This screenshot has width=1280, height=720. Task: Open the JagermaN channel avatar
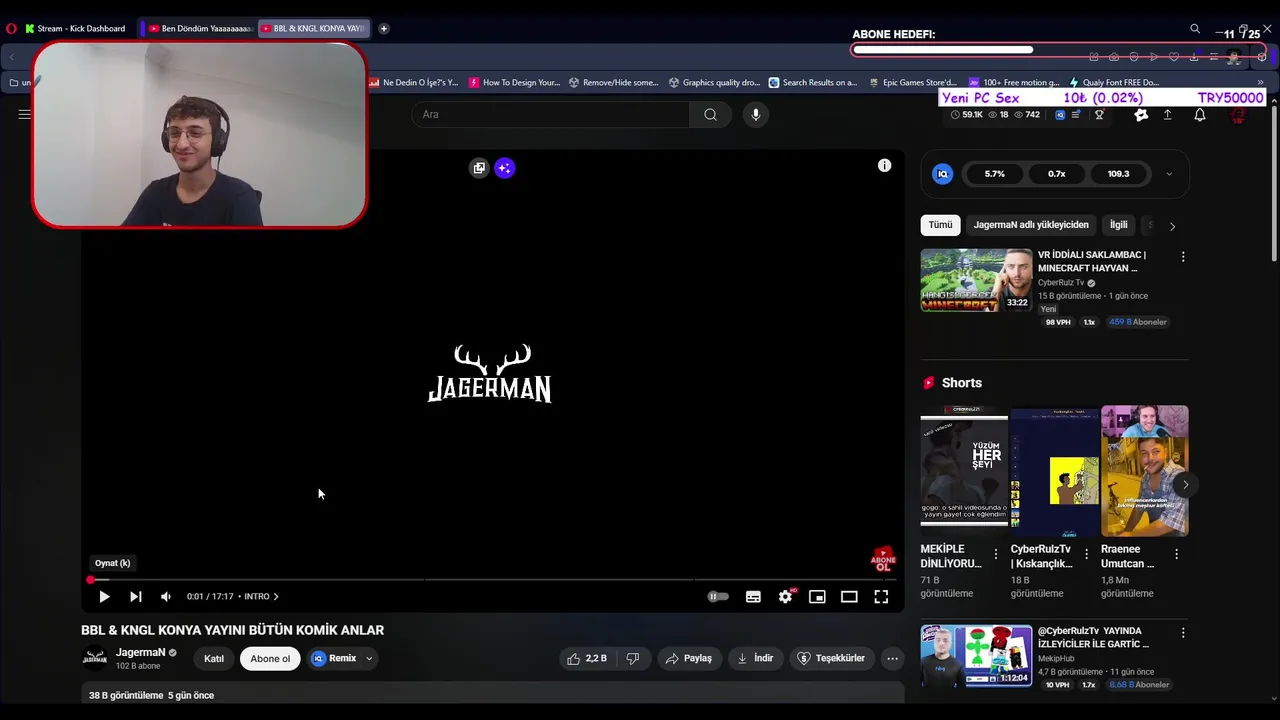[94, 658]
